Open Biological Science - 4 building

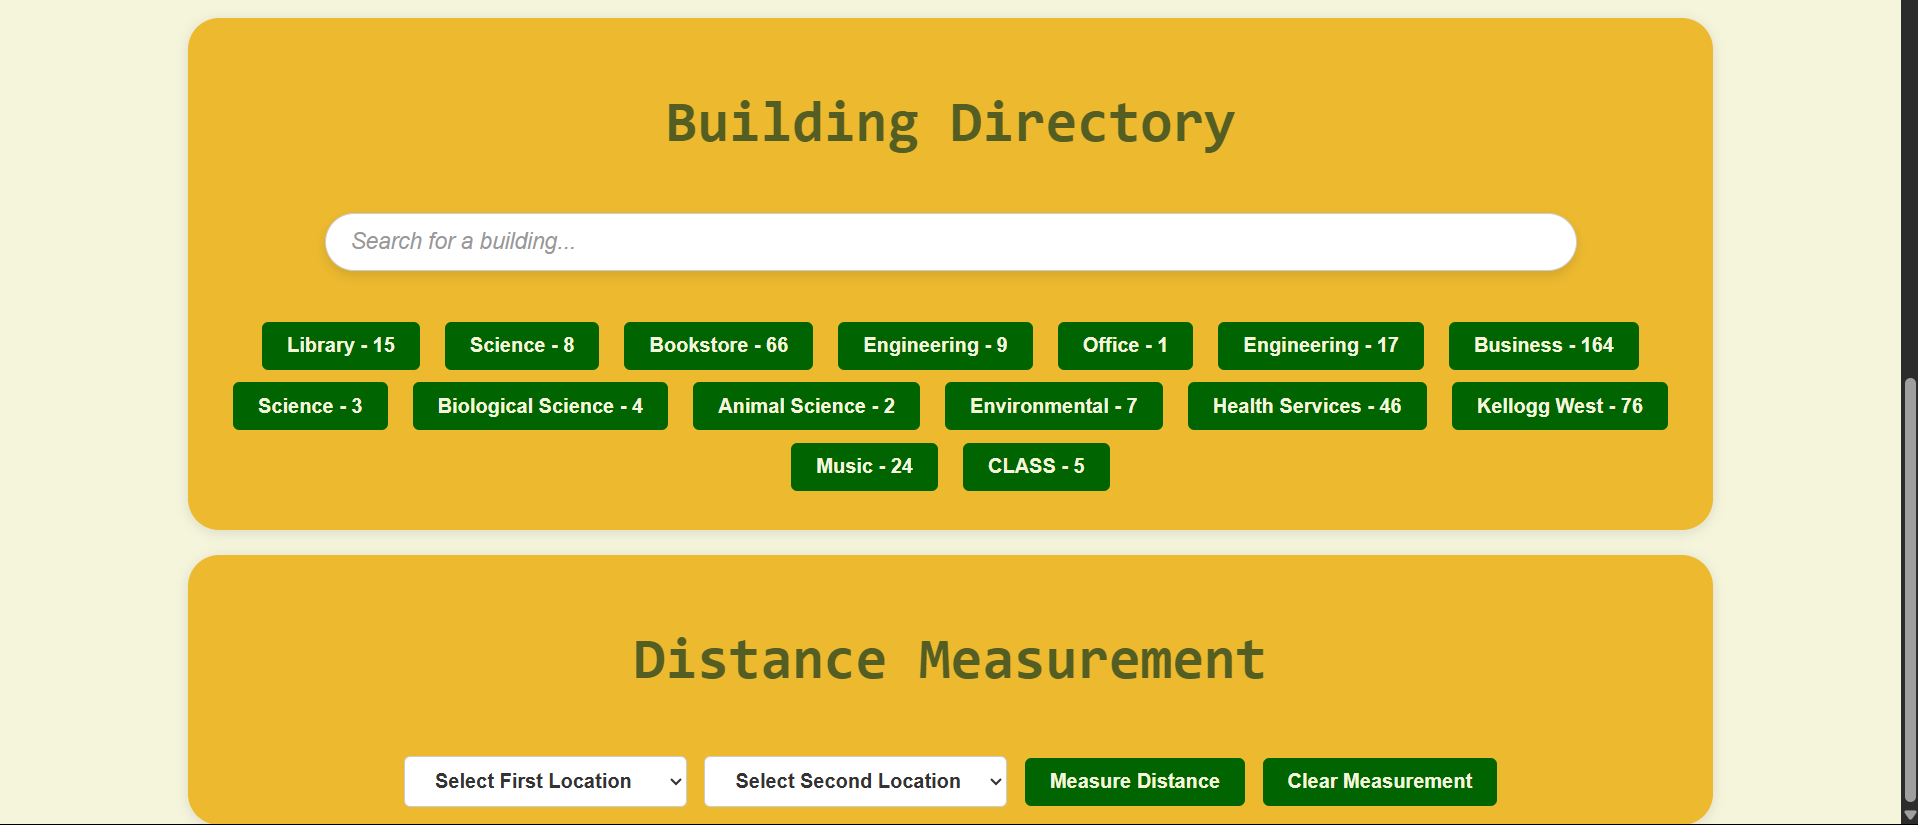click(540, 406)
